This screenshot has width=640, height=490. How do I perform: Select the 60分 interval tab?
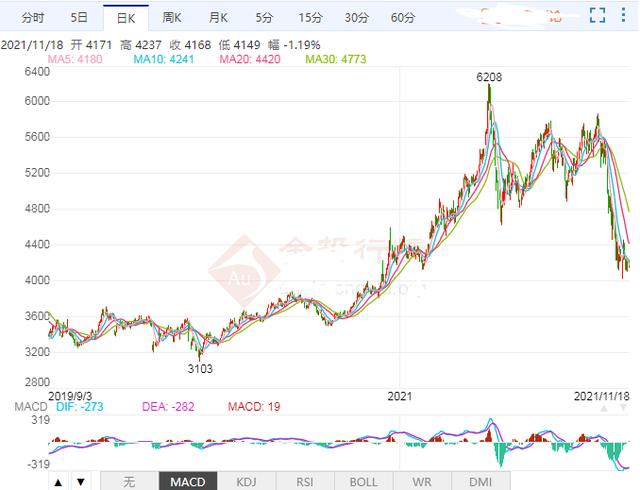point(402,18)
